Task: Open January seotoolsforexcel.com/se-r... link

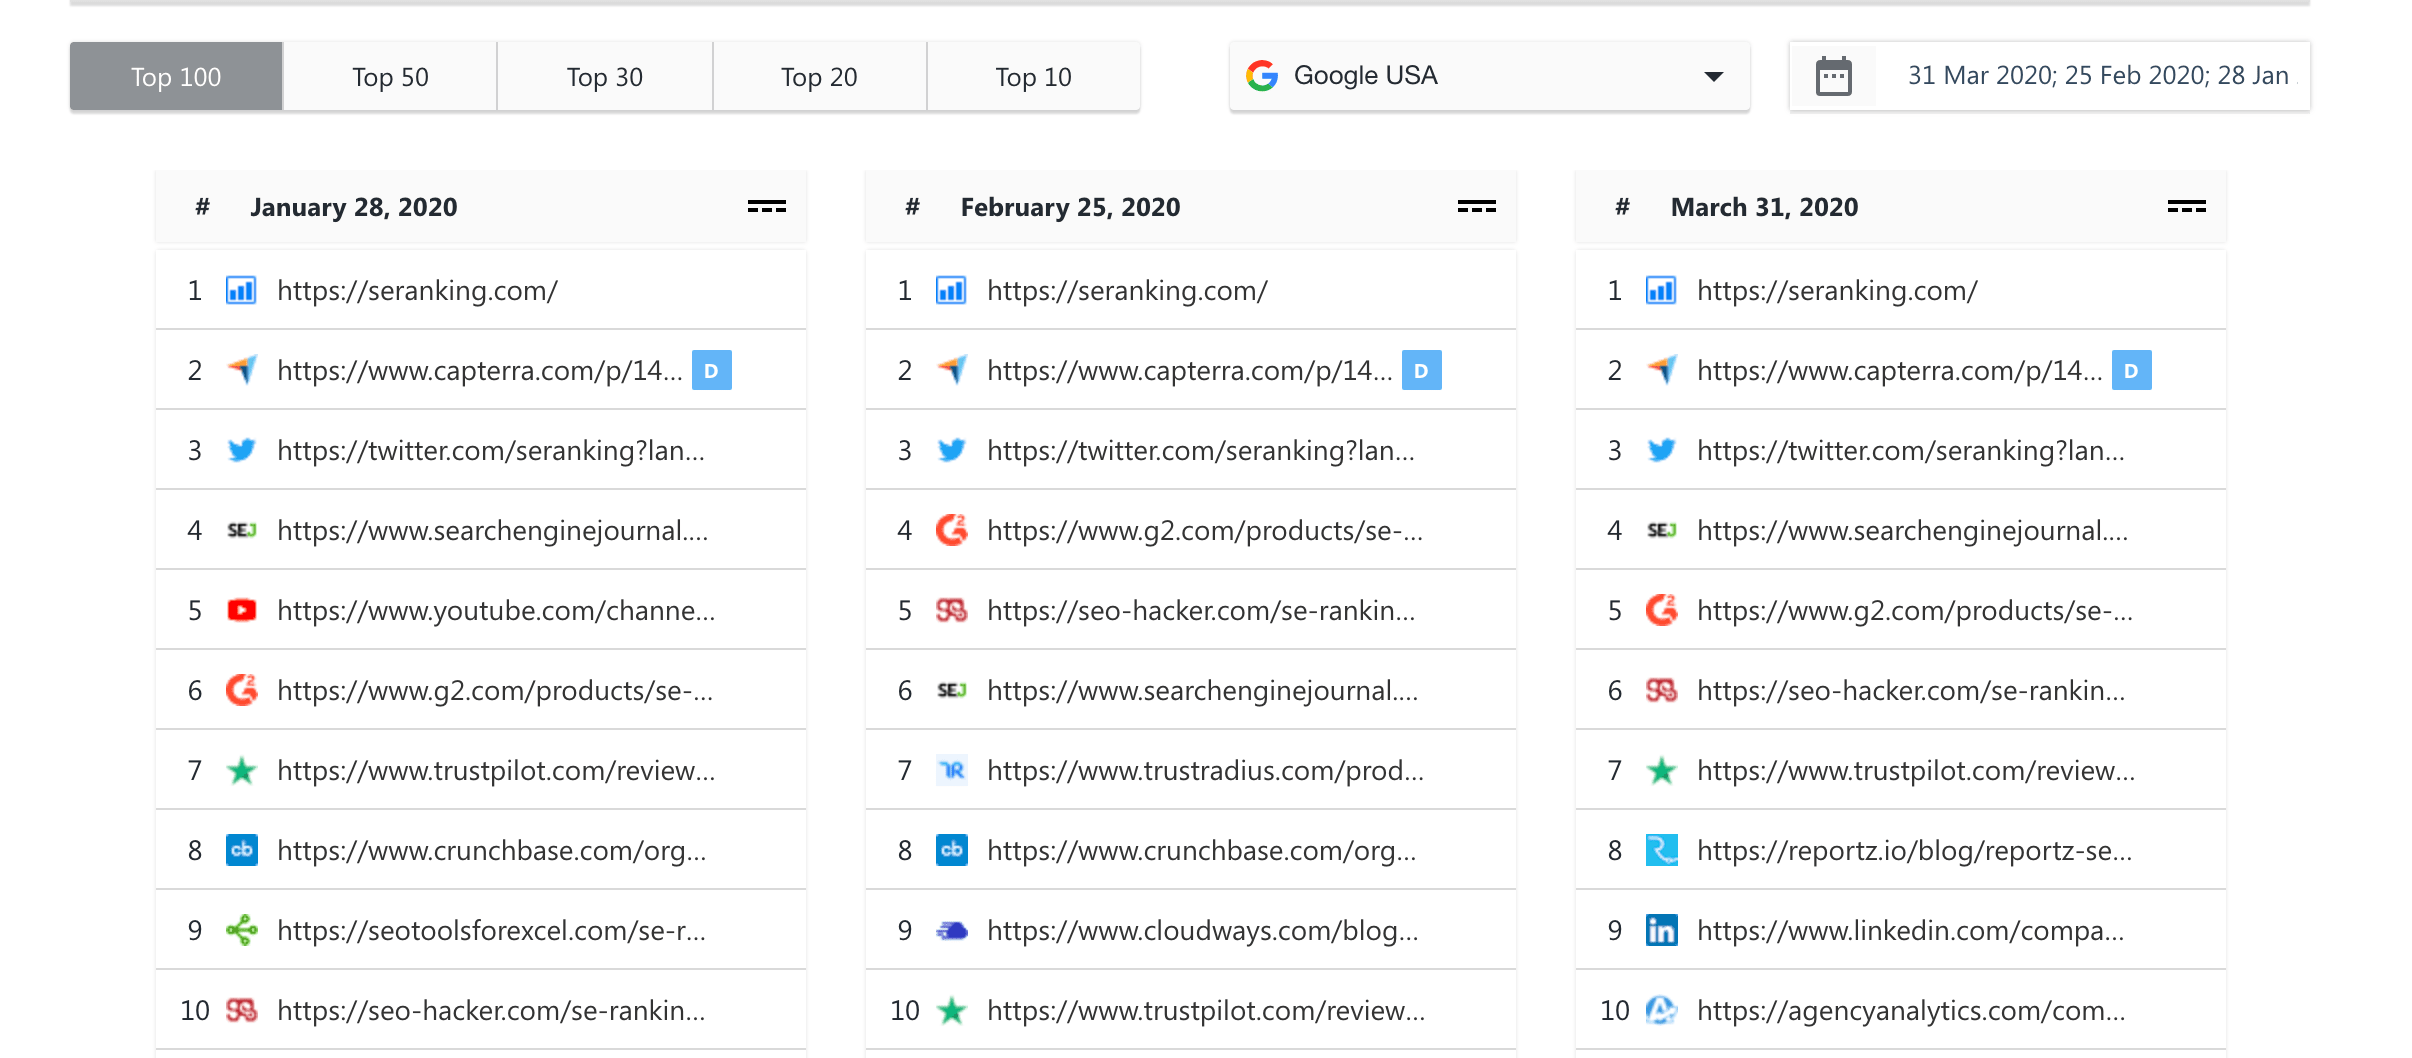Action: (491, 930)
